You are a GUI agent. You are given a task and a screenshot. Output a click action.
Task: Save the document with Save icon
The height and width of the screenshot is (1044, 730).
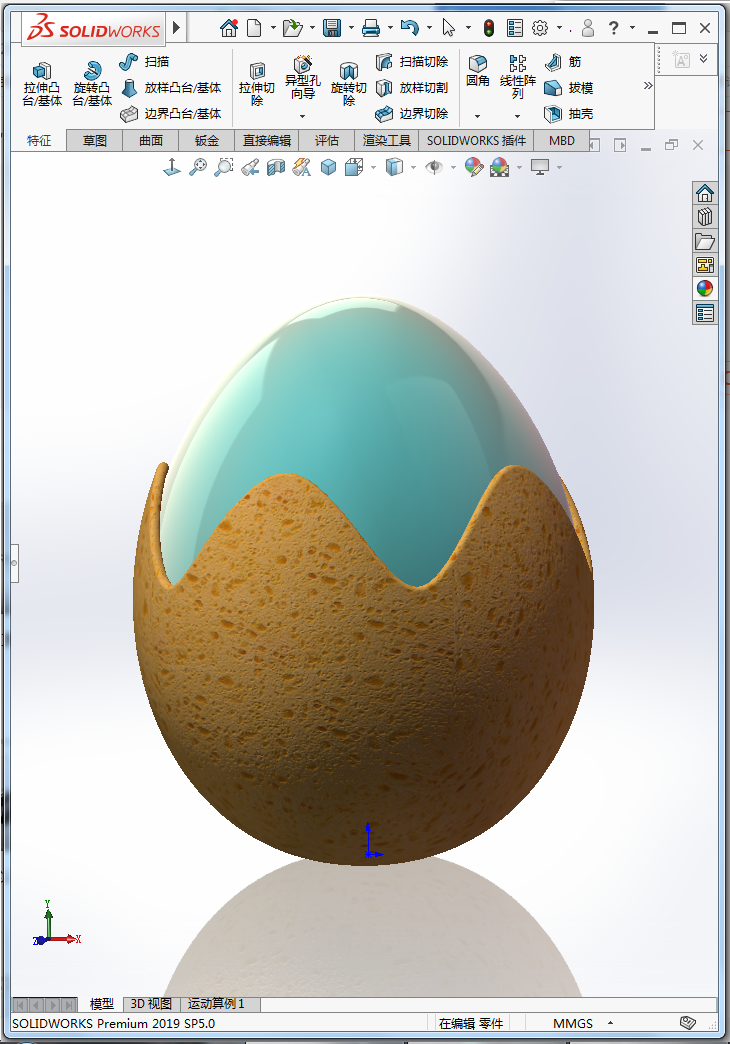[x=332, y=28]
